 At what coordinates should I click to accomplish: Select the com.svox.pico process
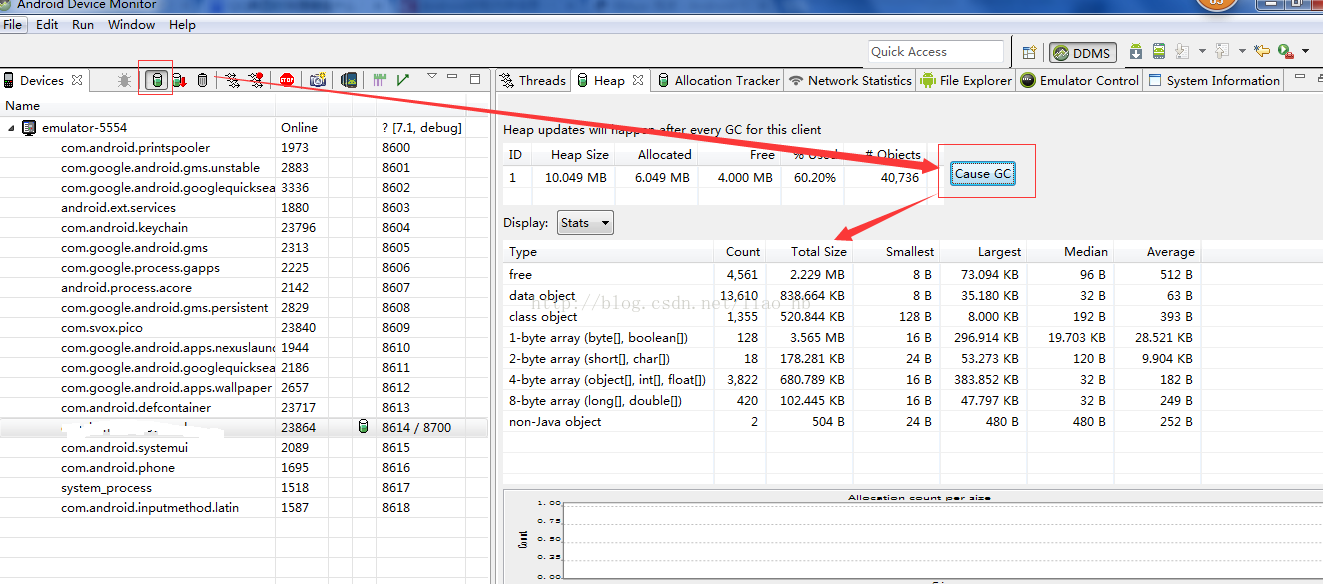click(x=244, y=328)
